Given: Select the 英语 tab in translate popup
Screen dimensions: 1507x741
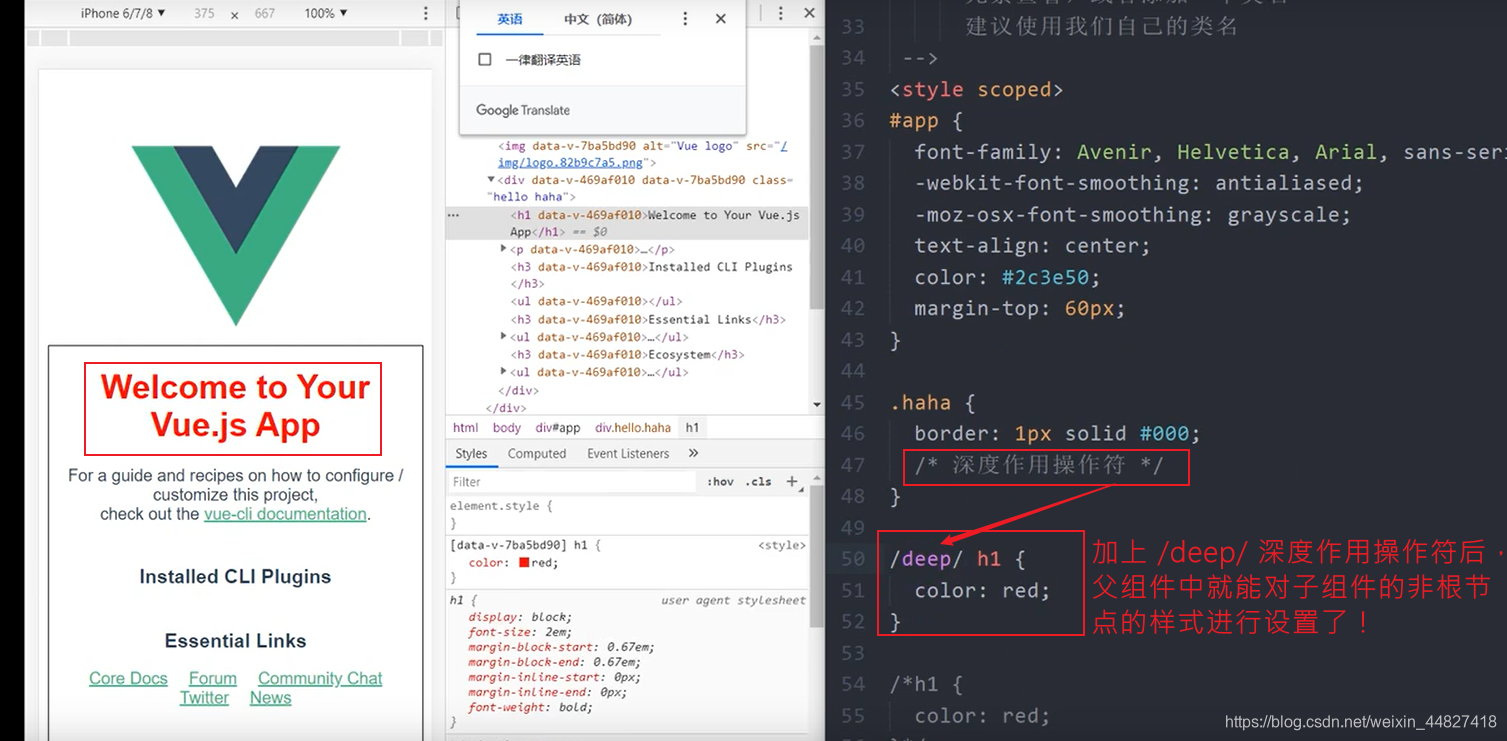Looking at the screenshot, I should click(x=510, y=19).
